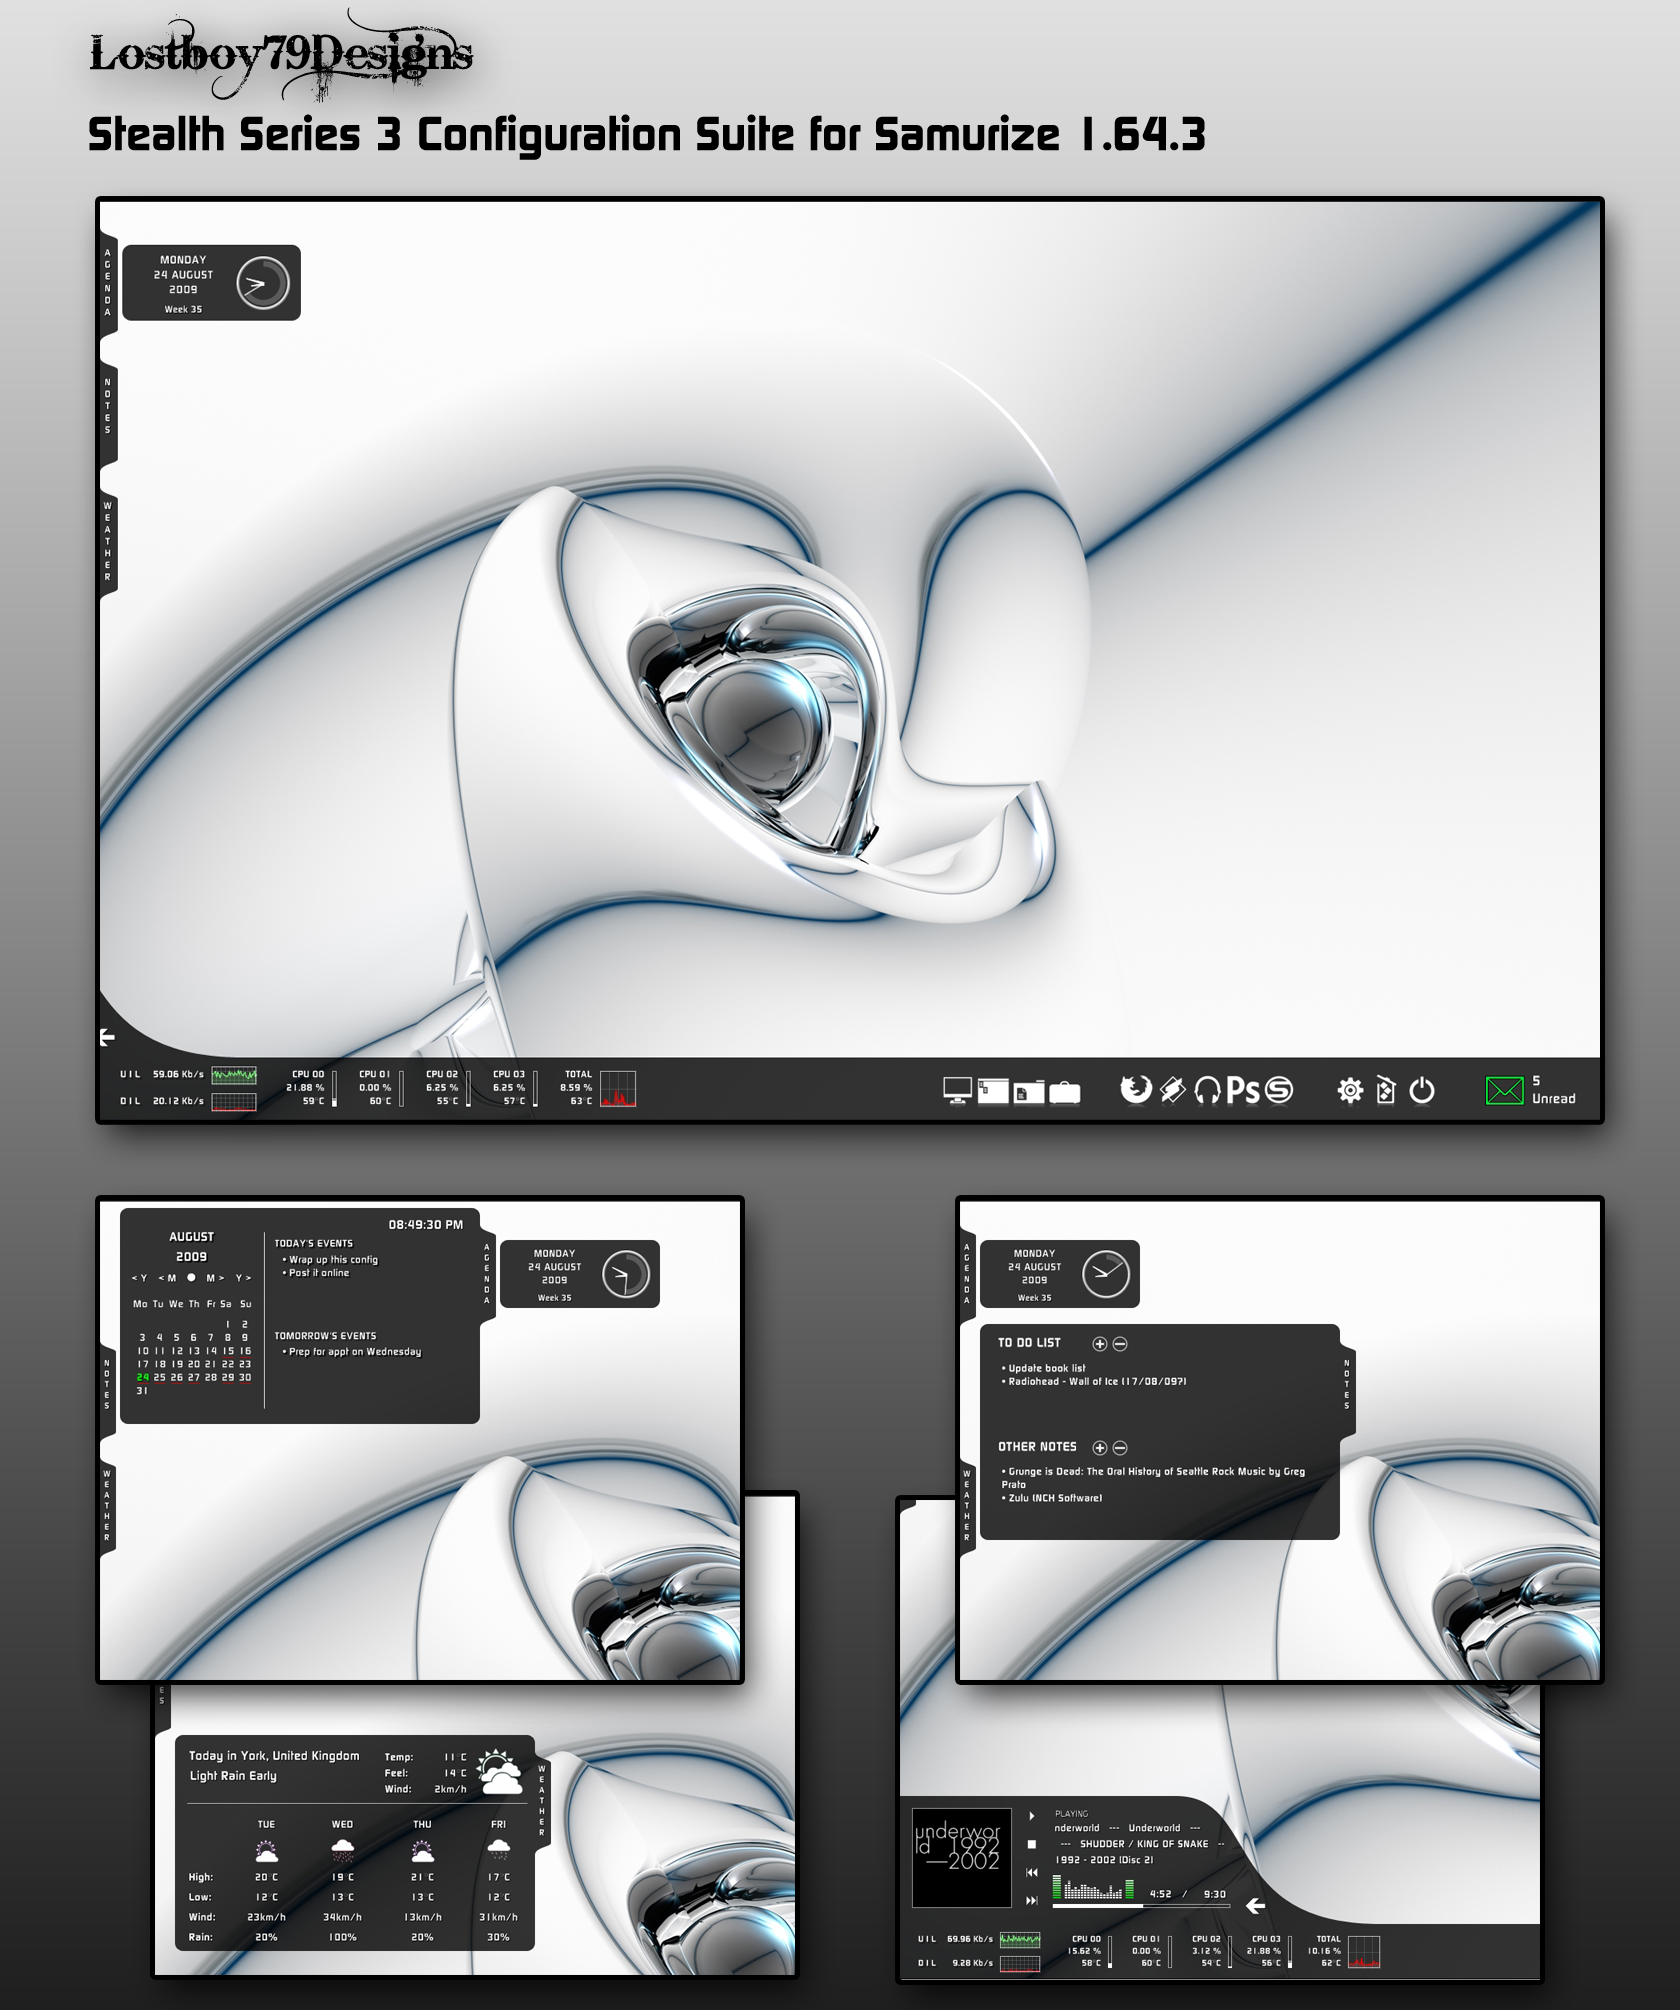Image resolution: width=1680 pixels, height=2010 pixels.
Task: Click the circled S Samurize icon
Action: (1279, 1090)
